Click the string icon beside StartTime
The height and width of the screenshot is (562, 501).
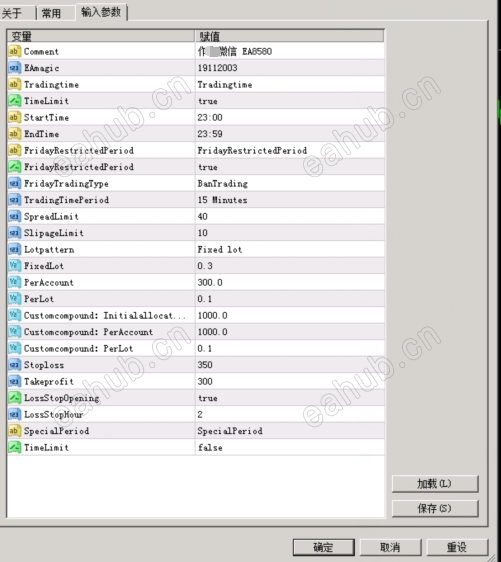coord(14,117)
